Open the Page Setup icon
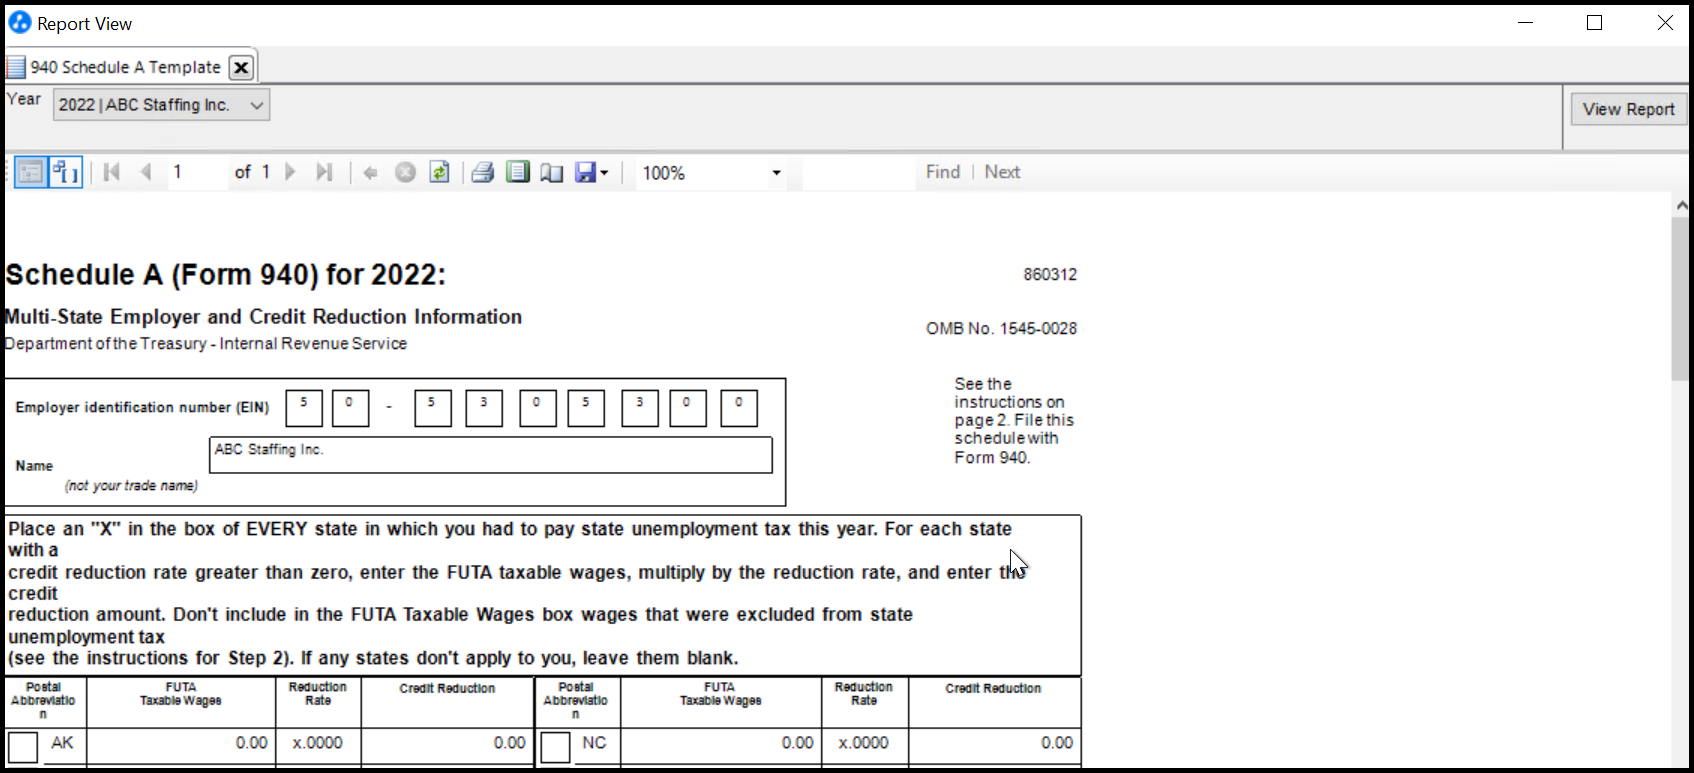Viewport: 1694px width, 773px height. [x=552, y=172]
